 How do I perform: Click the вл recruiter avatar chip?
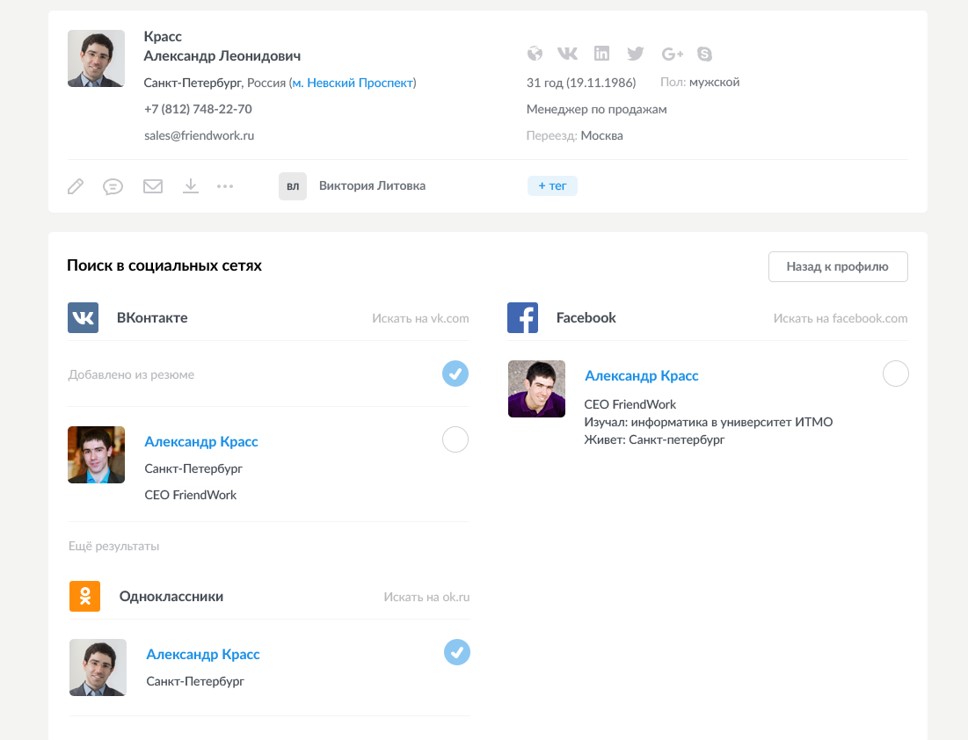[291, 185]
